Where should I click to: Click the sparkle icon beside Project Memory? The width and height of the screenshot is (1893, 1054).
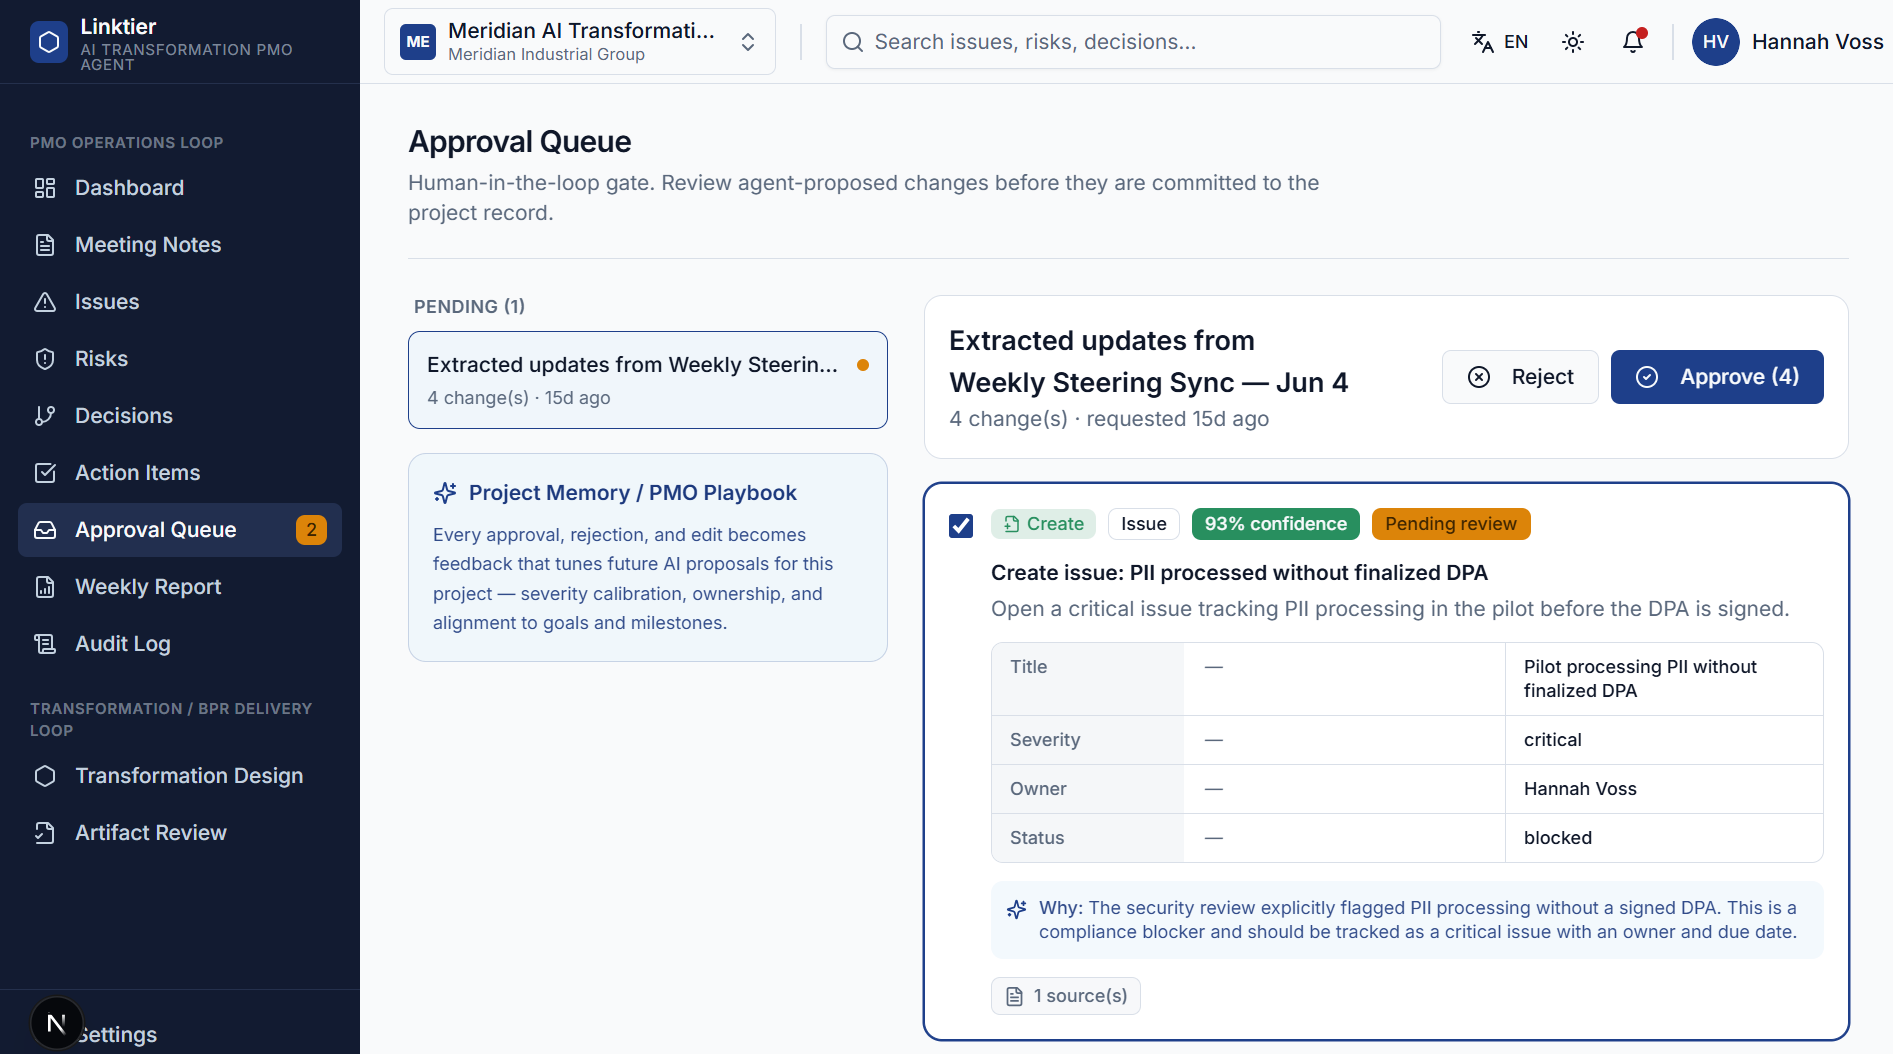445,493
